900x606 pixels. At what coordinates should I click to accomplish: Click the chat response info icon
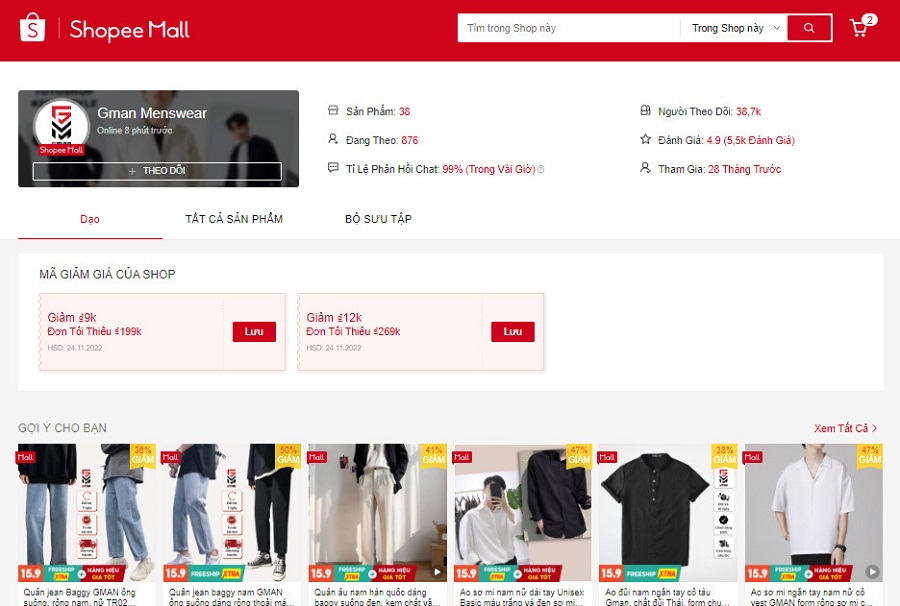click(x=541, y=170)
